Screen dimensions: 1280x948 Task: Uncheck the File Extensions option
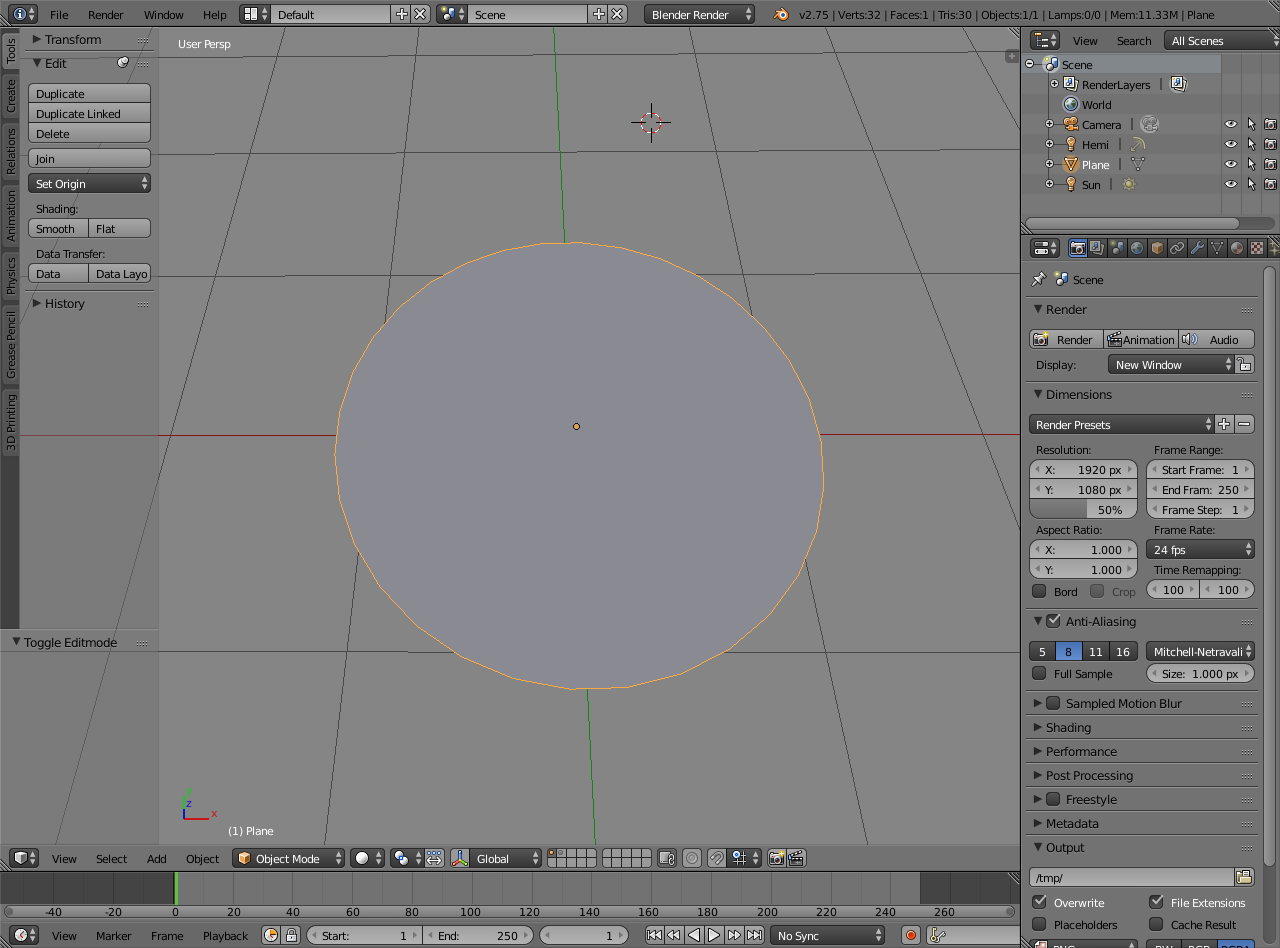tap(1157, 901)
